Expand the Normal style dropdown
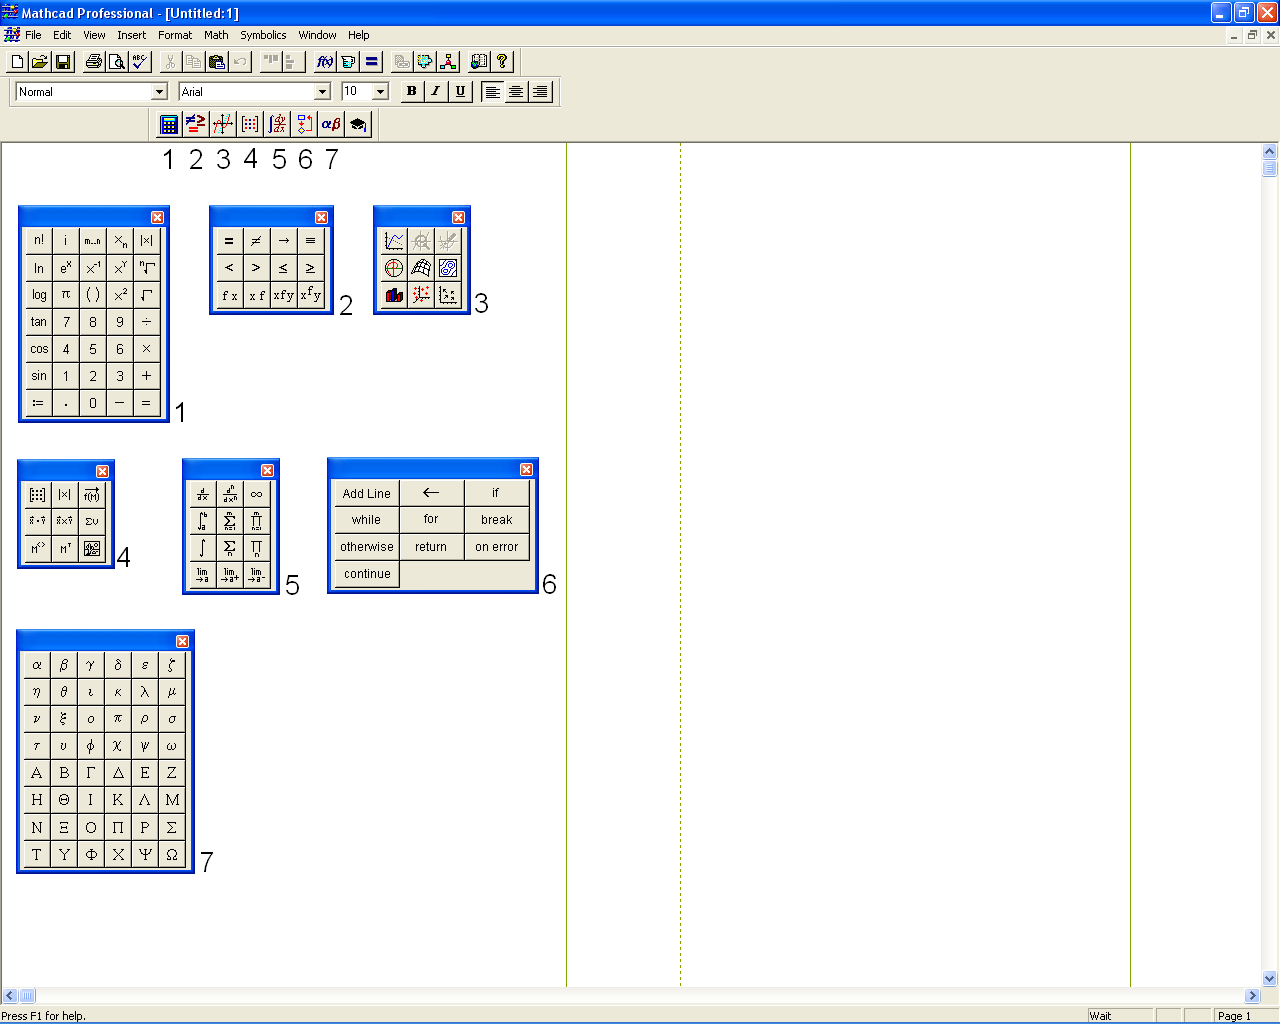This screenshot has height=1024, width=1280. click(x=159, y=92)
